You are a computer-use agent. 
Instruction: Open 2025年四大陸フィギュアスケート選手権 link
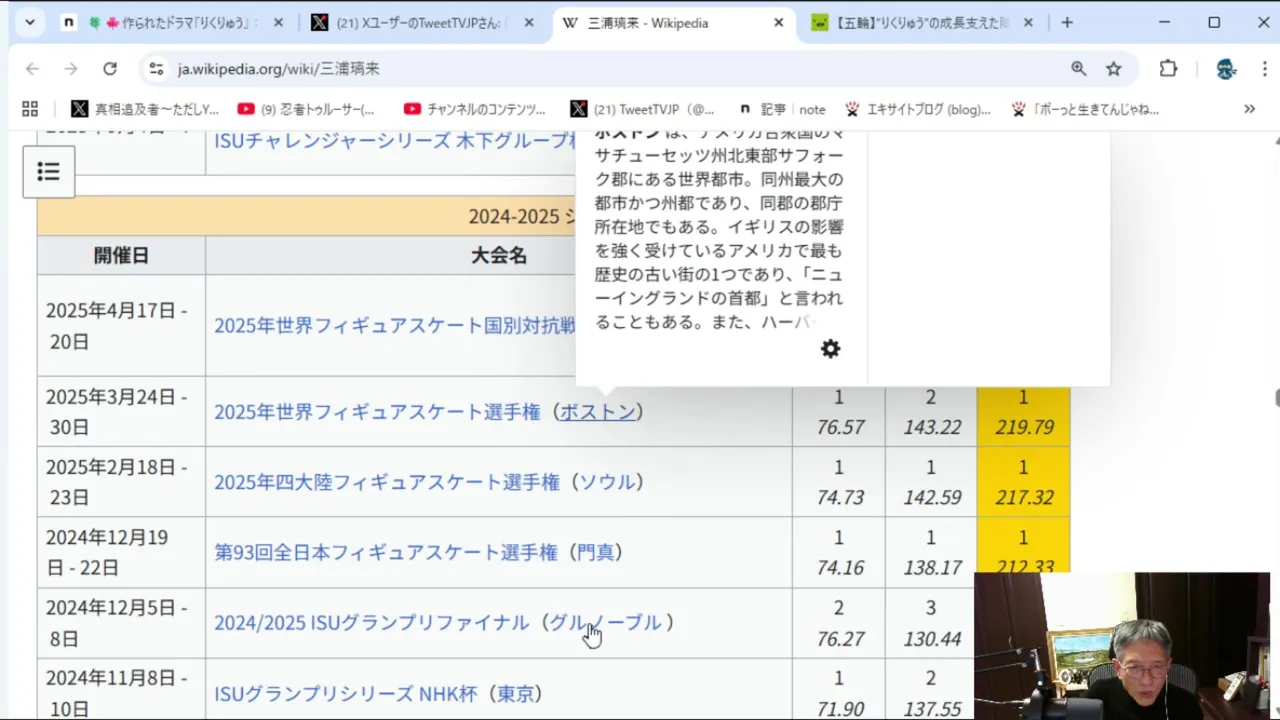click(387, 481)
